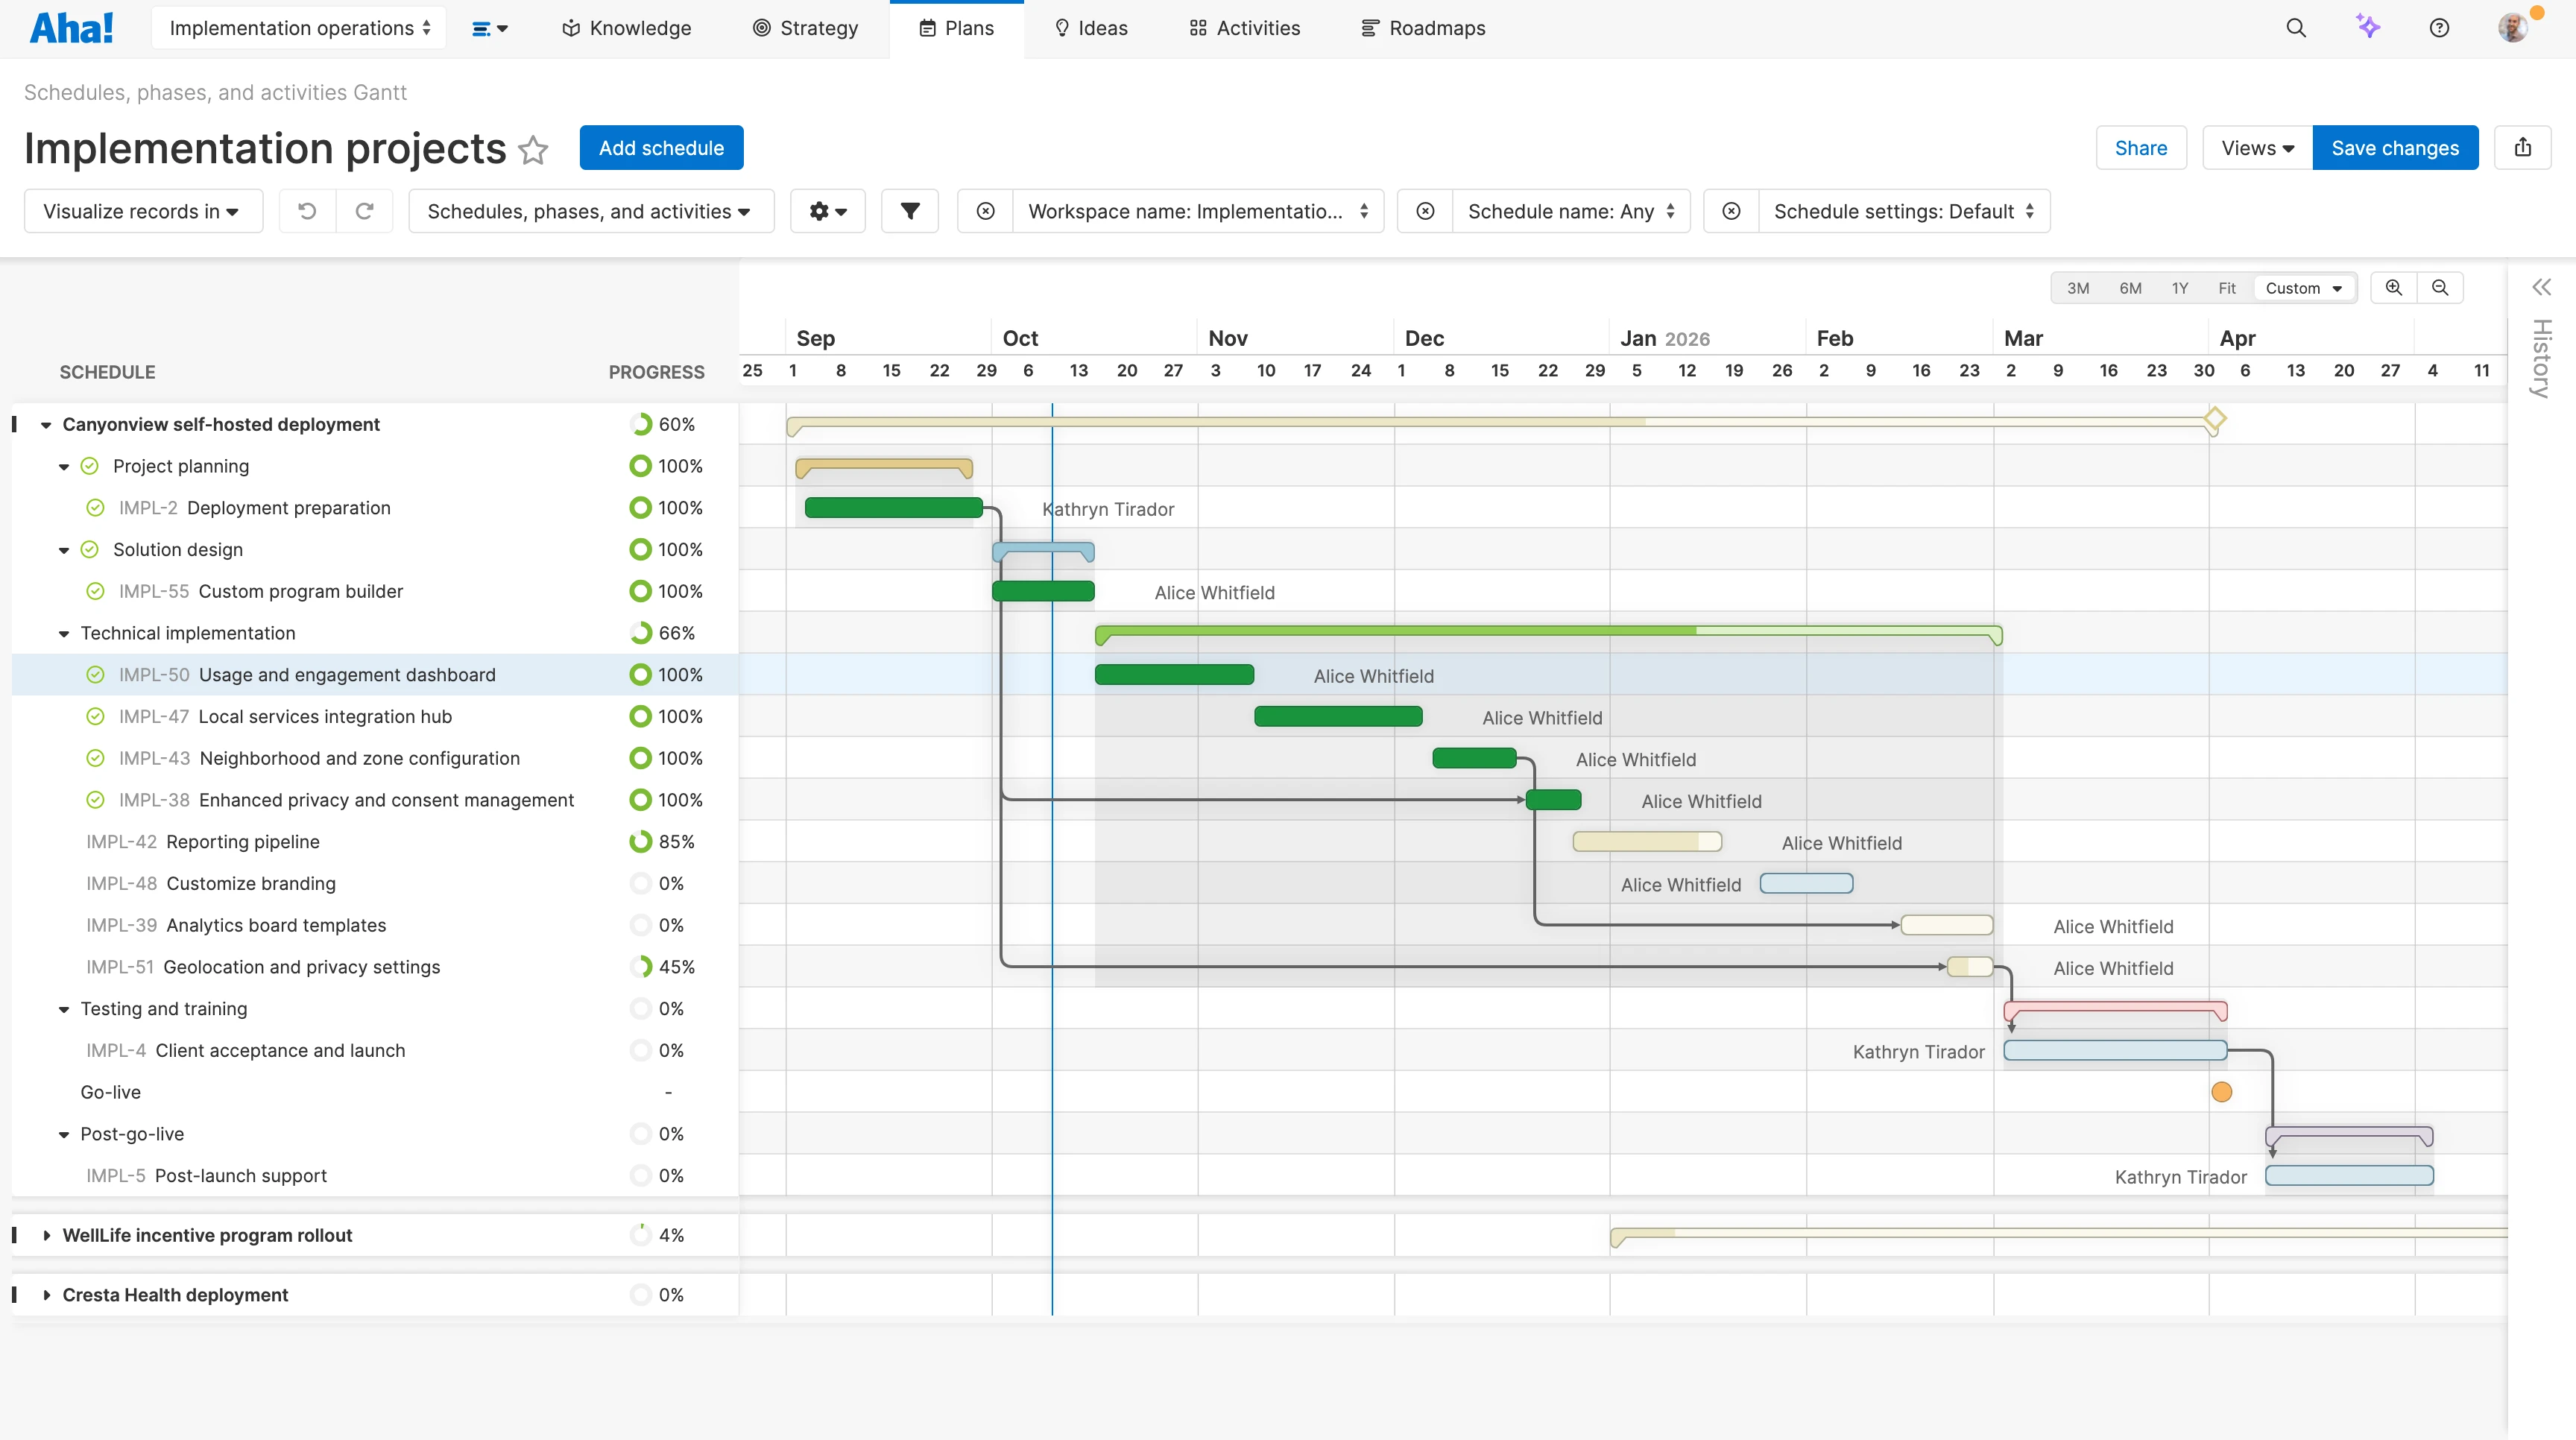Viewport: 2576px width, 1440px height.
Task: Click the undo arrow icon
Action: [x=306, y=210]
